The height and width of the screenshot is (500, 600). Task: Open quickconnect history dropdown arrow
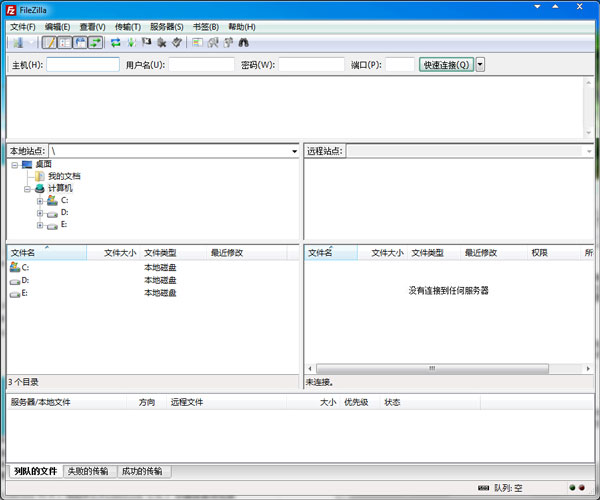(x=480, y=65)
